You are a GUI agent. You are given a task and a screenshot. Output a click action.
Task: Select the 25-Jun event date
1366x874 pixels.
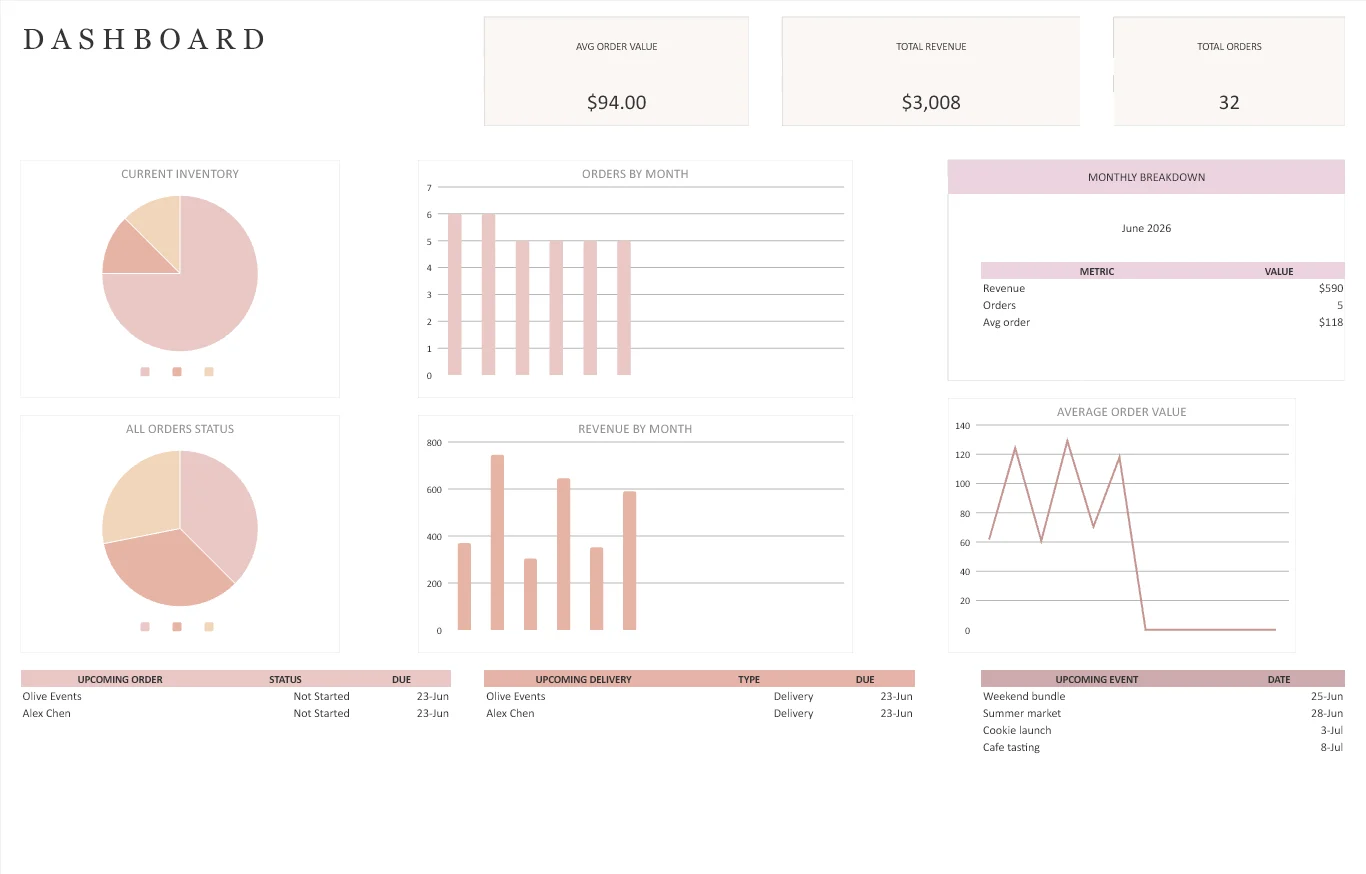tap(1327, 696)
